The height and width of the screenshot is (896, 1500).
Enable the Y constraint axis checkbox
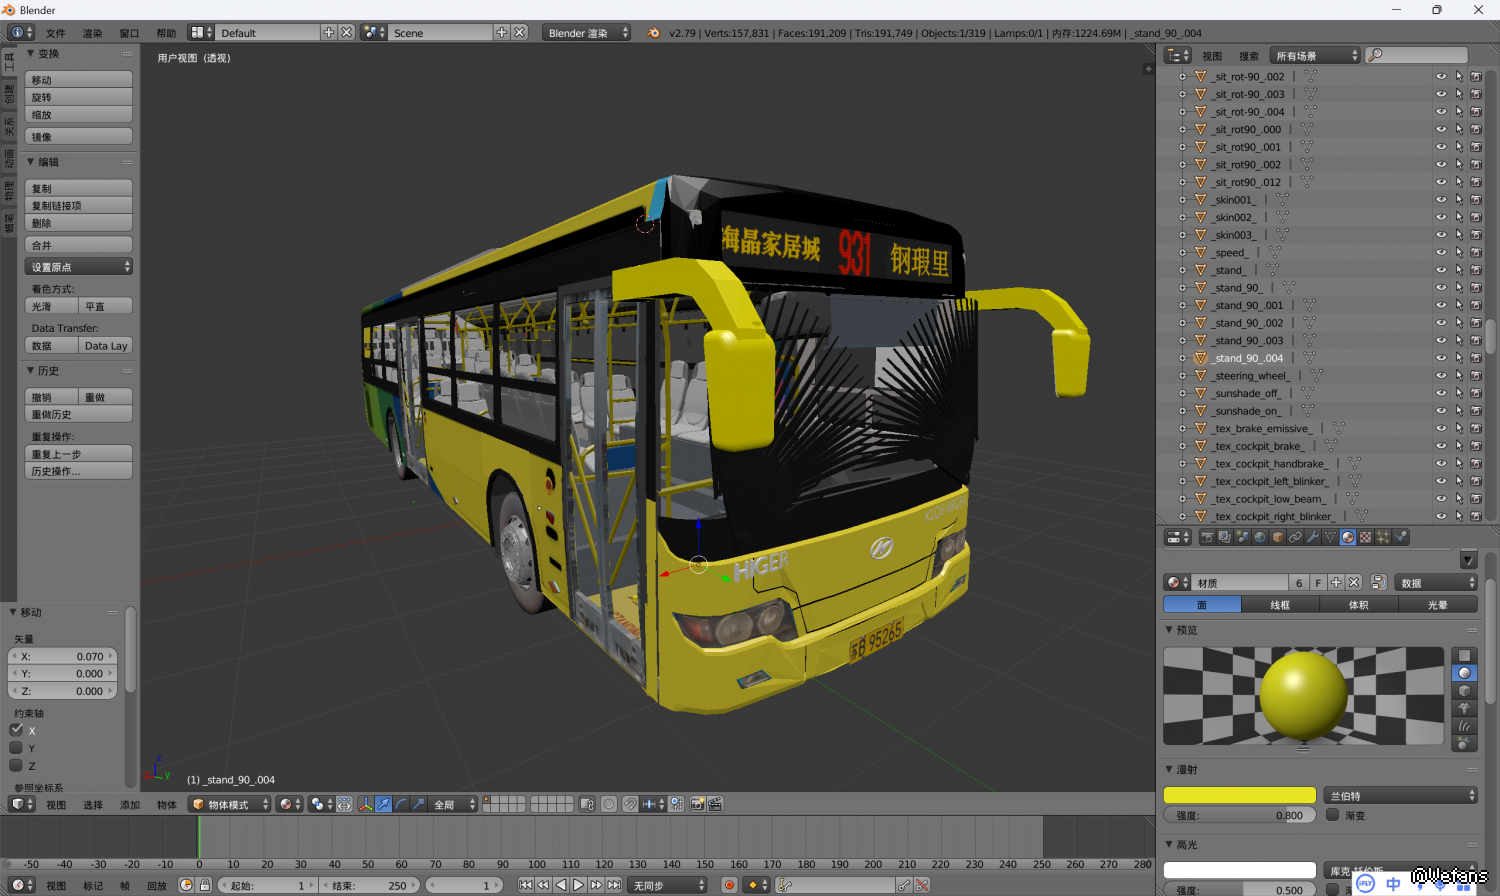click(x=16, y=748)
